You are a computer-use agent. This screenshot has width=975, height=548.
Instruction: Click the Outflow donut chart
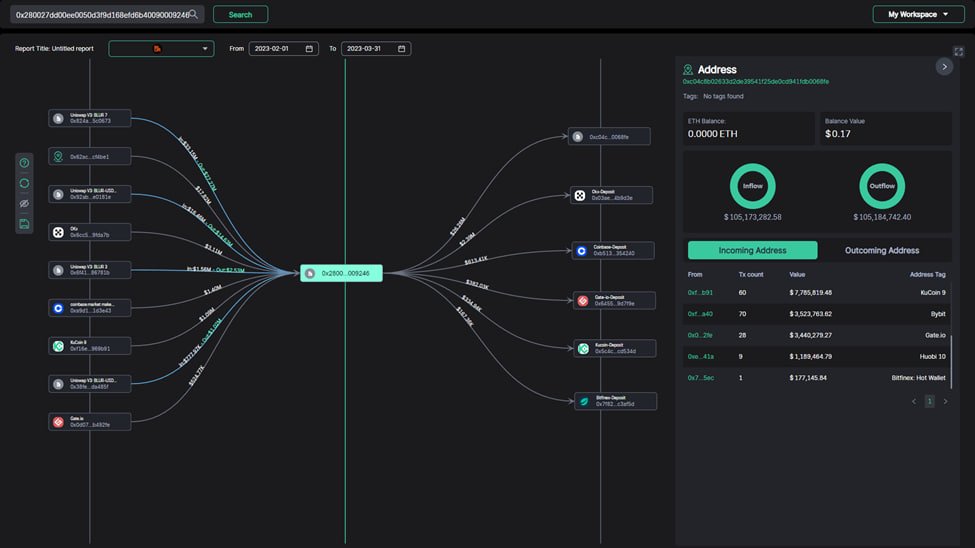[x=882, y=186]
